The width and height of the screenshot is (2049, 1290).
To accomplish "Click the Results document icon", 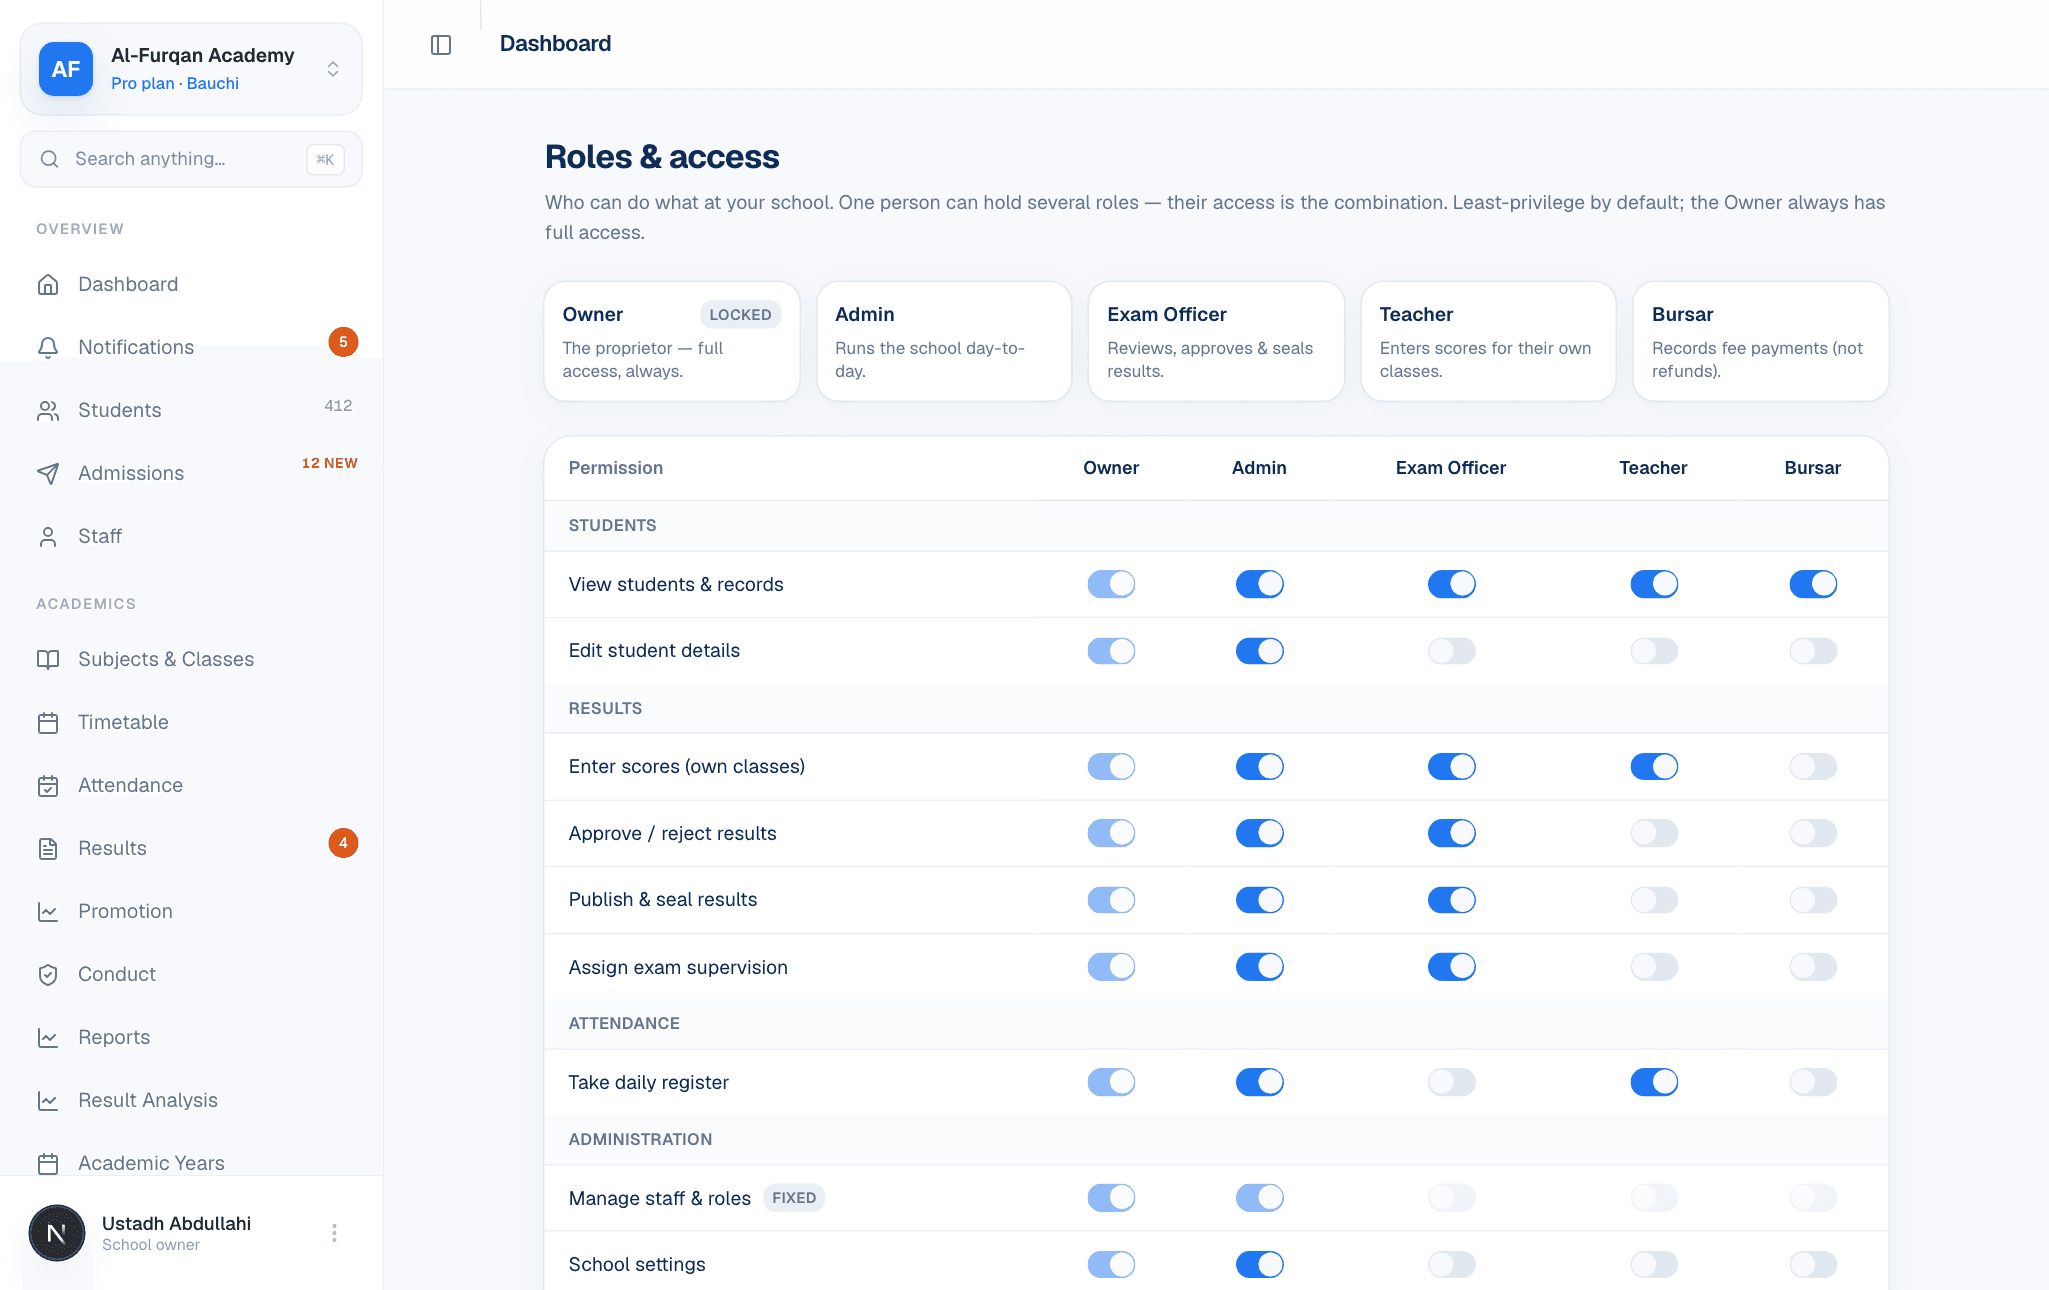I will coord(48,849).
